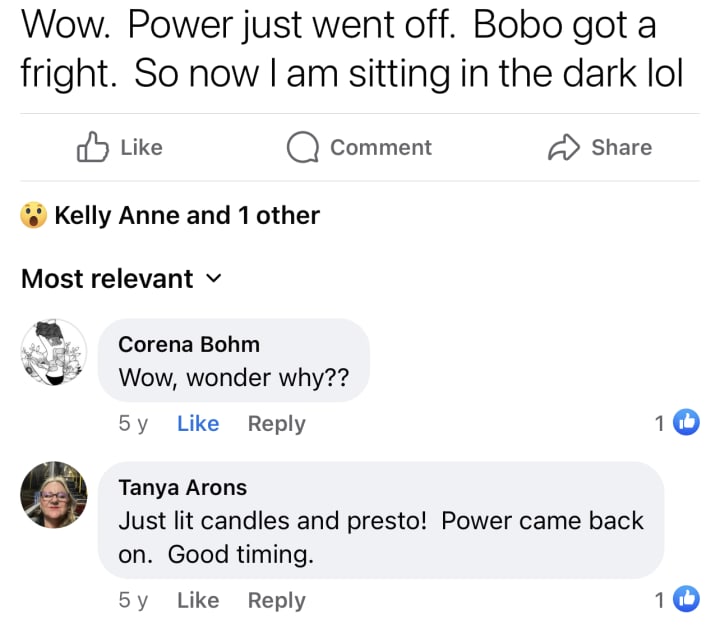Like Corena Bohm's comment
720x633 pixels.
(x=197, y=423)
